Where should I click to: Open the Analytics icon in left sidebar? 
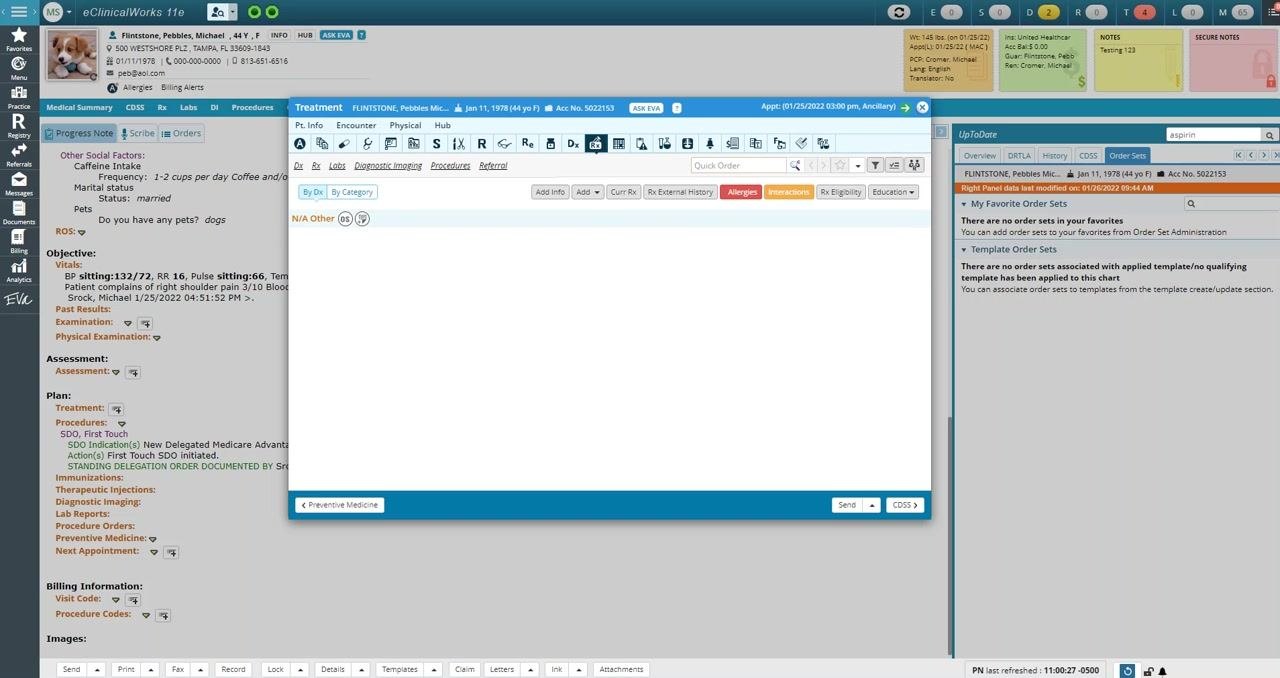[x=18, y=270]
